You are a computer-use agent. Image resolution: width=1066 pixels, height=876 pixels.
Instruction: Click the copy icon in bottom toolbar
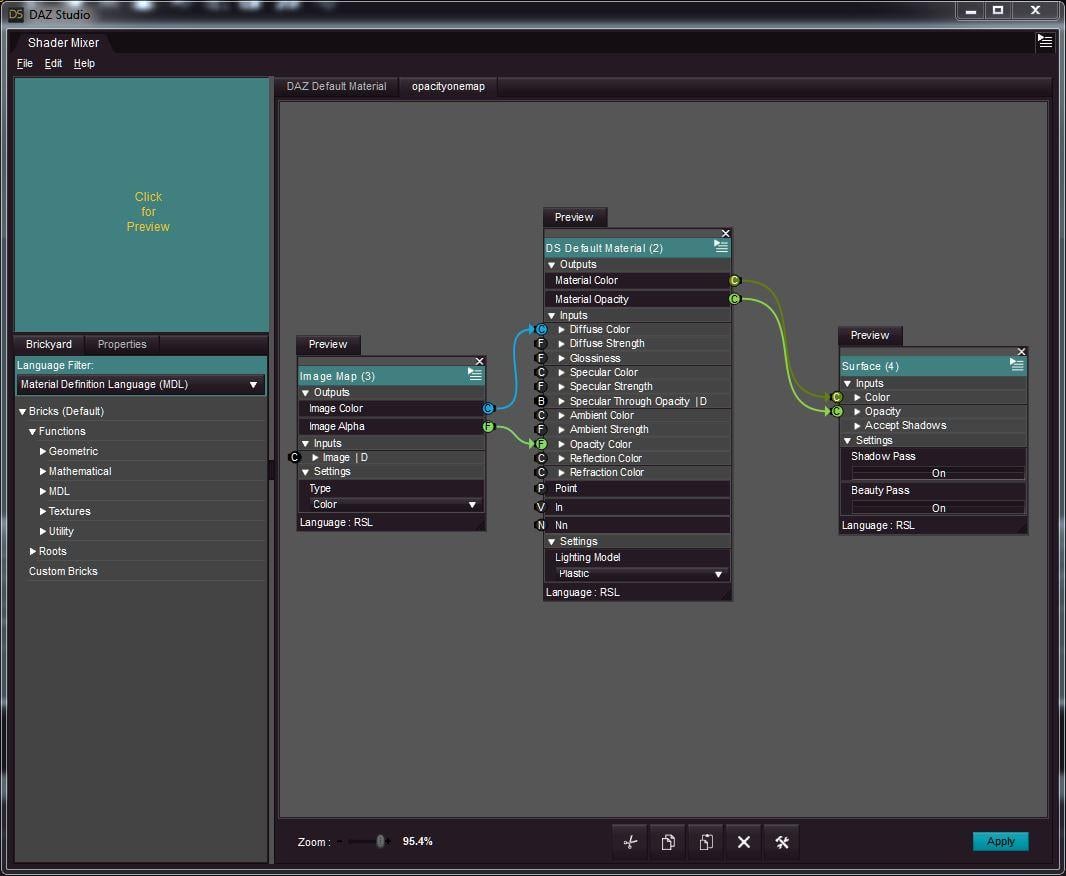point(668,842)
